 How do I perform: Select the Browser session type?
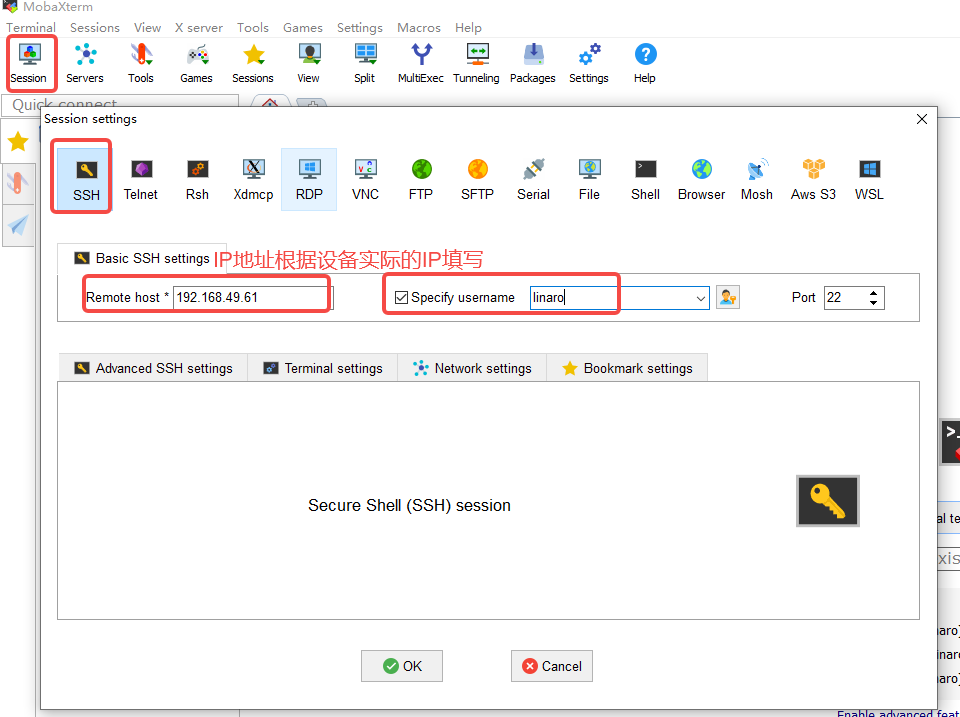pyautogui.click(x=702, y=179)
